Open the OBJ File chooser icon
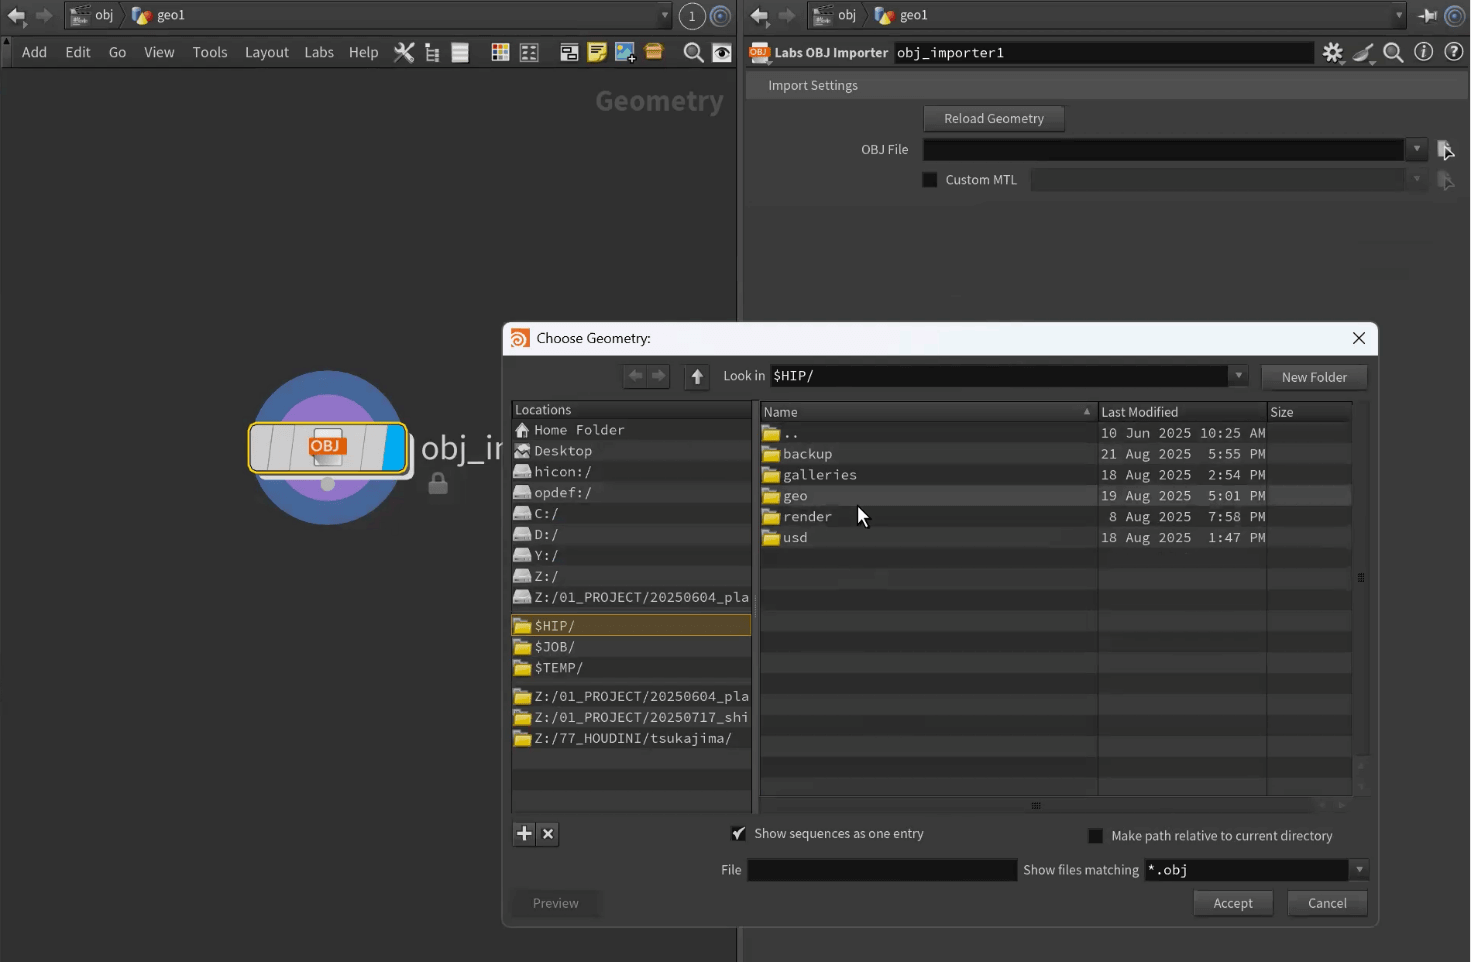 tap(1445, 150)
